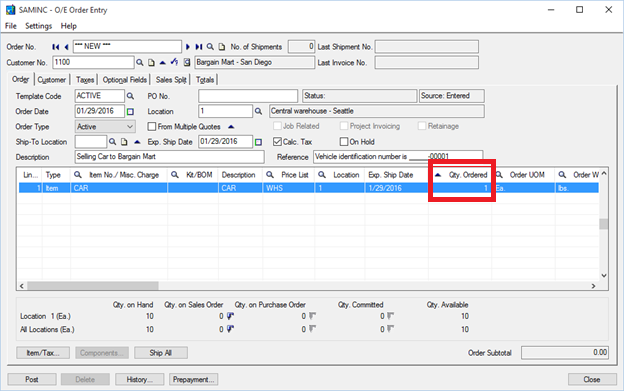
Task: Tick the Project Invoicing checkbox
Action: click(344, 126)
